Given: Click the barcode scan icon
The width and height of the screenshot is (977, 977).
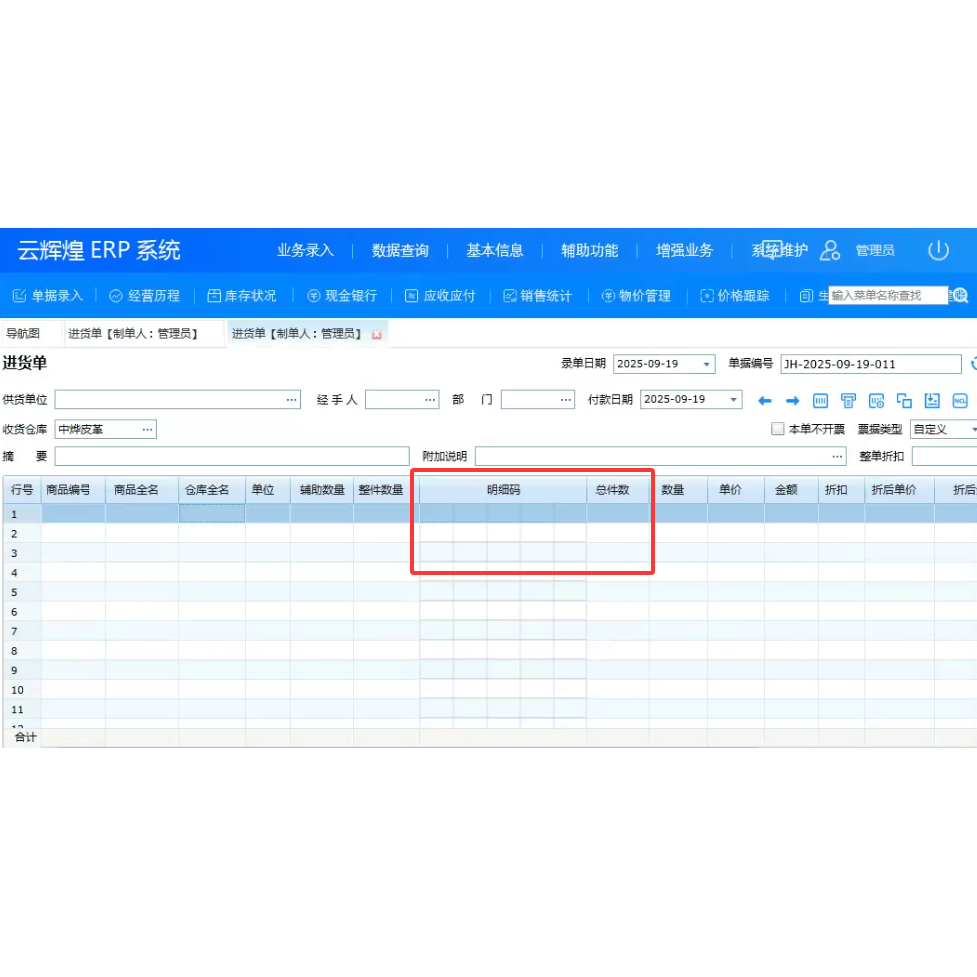Looking at the screenshot, I should point(820,401).
